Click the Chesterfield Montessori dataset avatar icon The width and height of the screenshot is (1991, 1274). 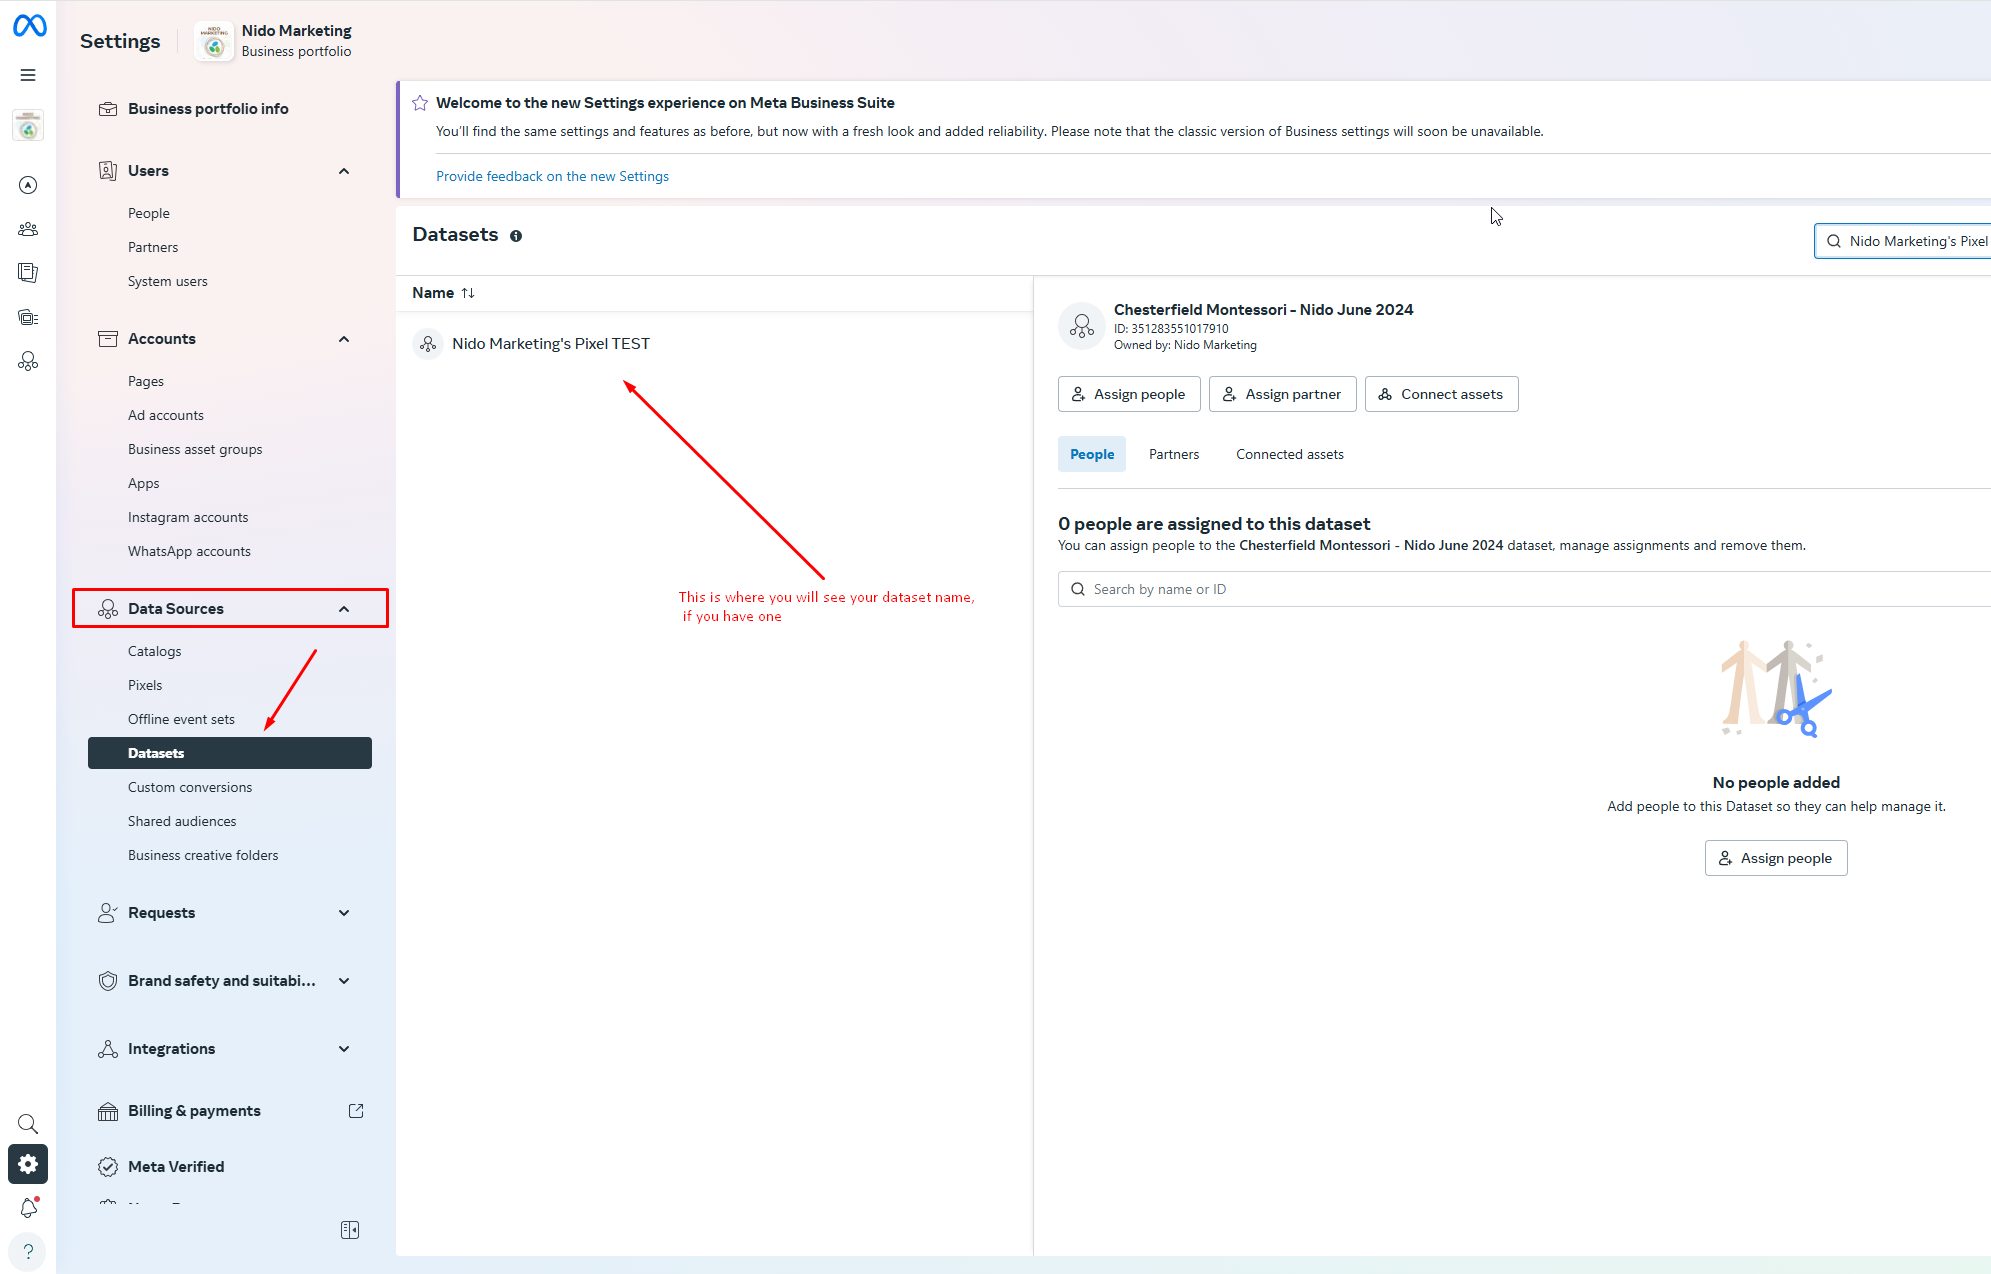(1082, 326)
